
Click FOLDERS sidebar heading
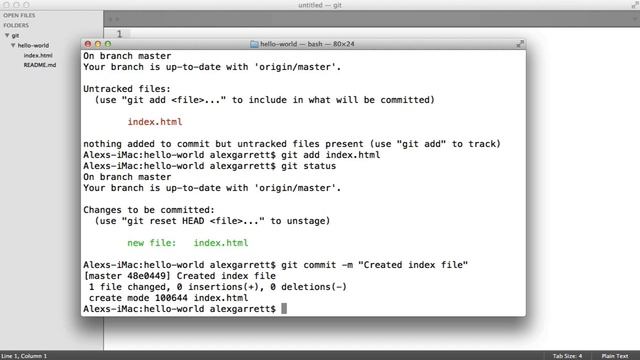point(16,25)
